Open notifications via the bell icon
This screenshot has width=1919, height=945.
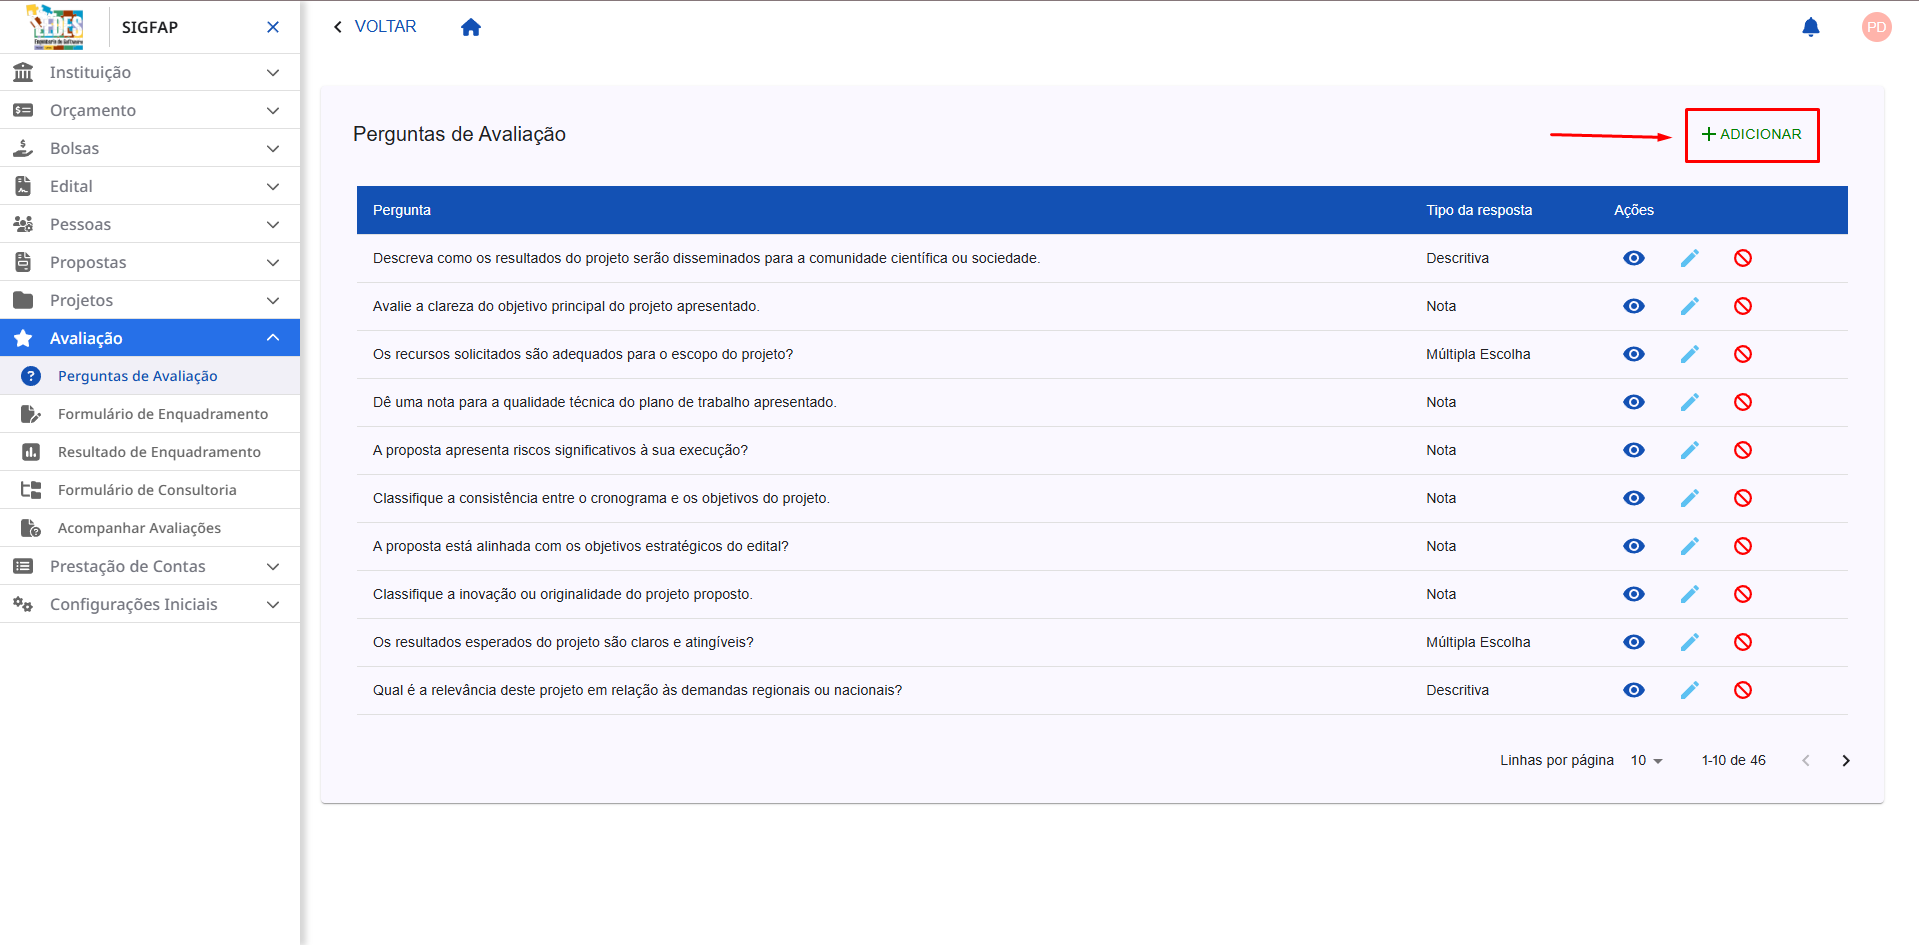coord(1810,27)
